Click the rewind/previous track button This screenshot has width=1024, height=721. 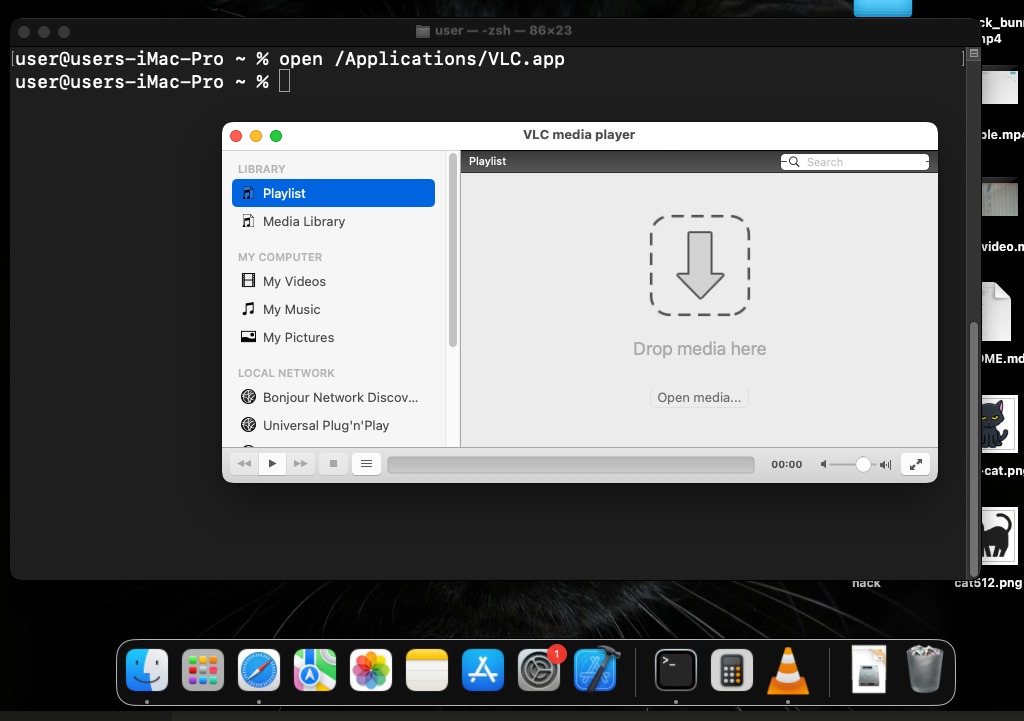244,464
